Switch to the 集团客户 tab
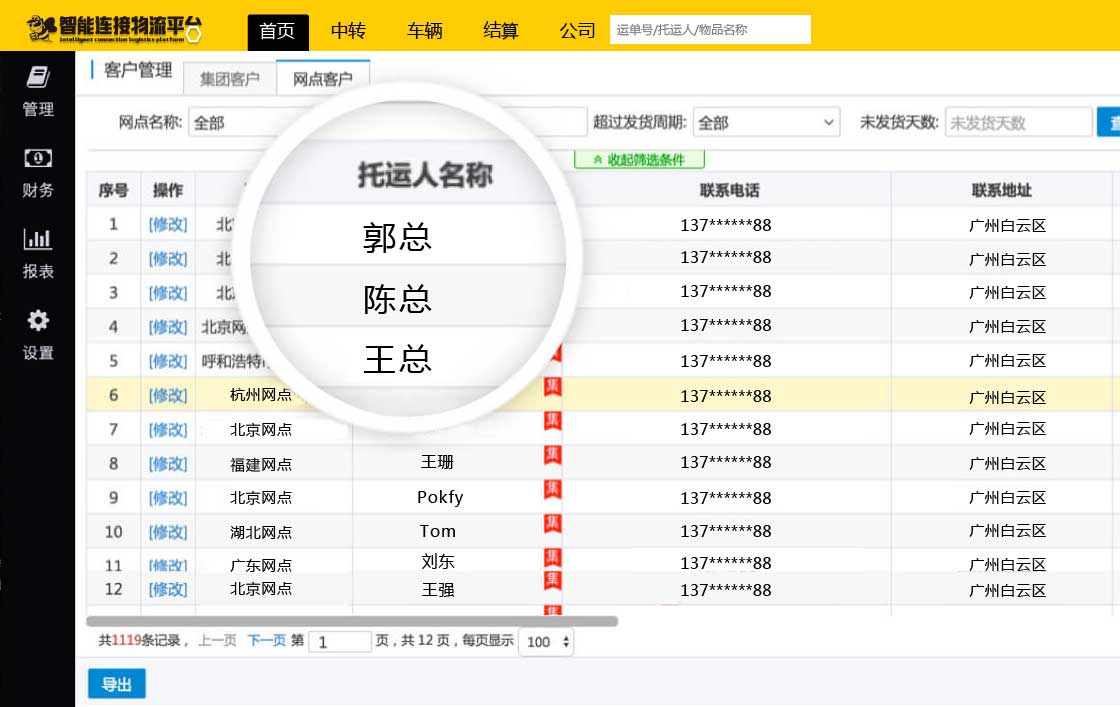The image size is (1120, 707). click(x=230, y=79)
